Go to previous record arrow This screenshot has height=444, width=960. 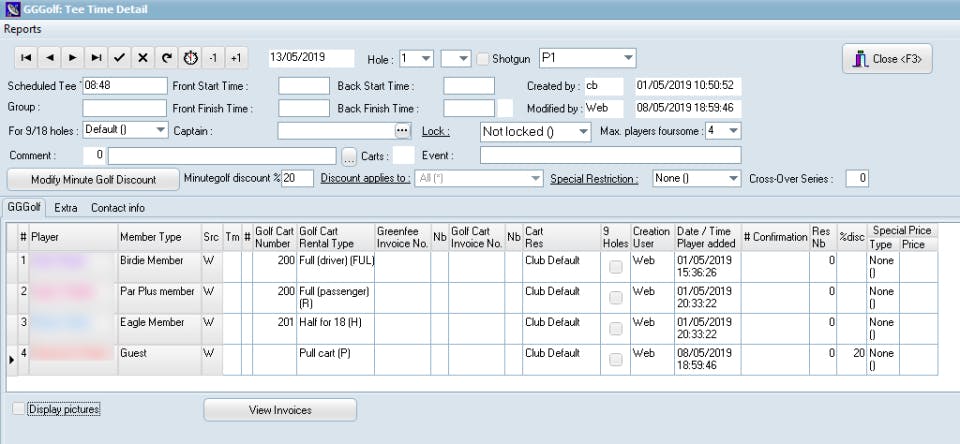(50, 58)
